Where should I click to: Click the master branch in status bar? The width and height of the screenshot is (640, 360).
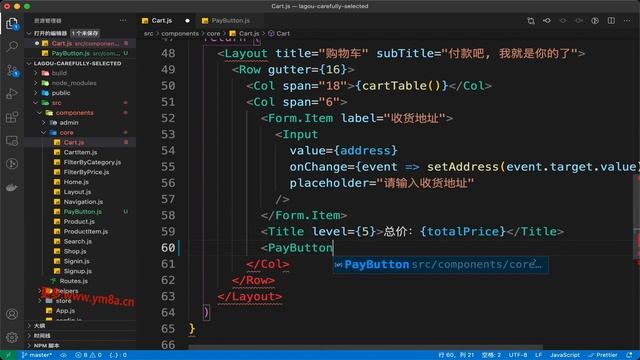click(37, 355)
